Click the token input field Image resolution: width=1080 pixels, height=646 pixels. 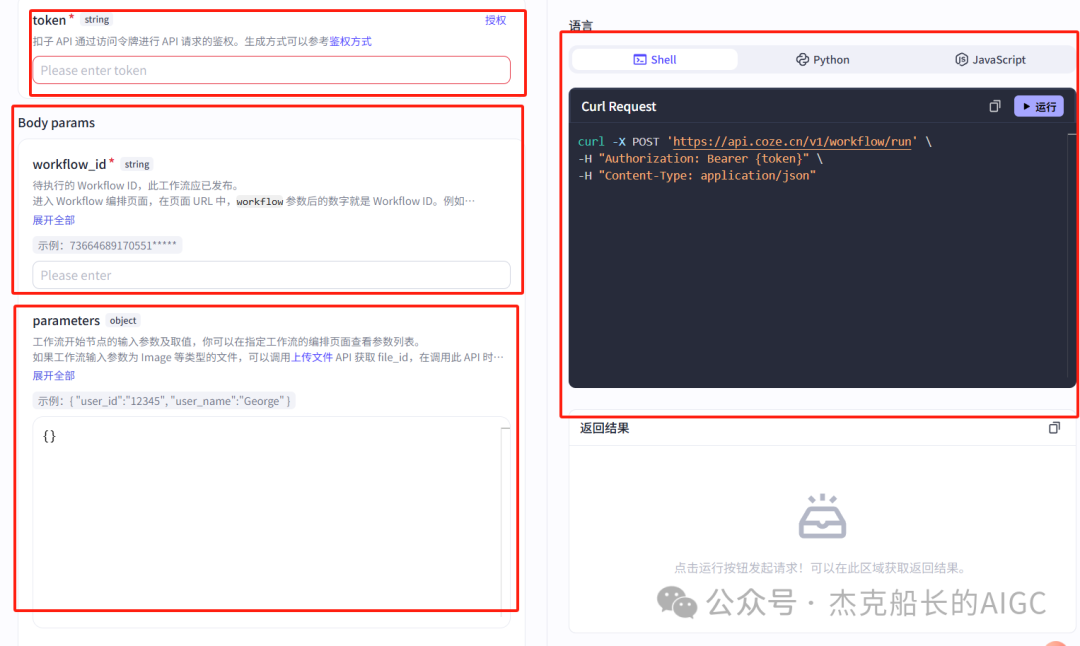271,70
